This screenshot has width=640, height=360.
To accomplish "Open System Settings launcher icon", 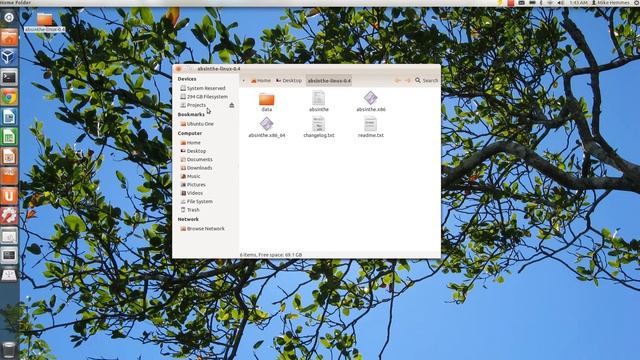I will (9, 216).
